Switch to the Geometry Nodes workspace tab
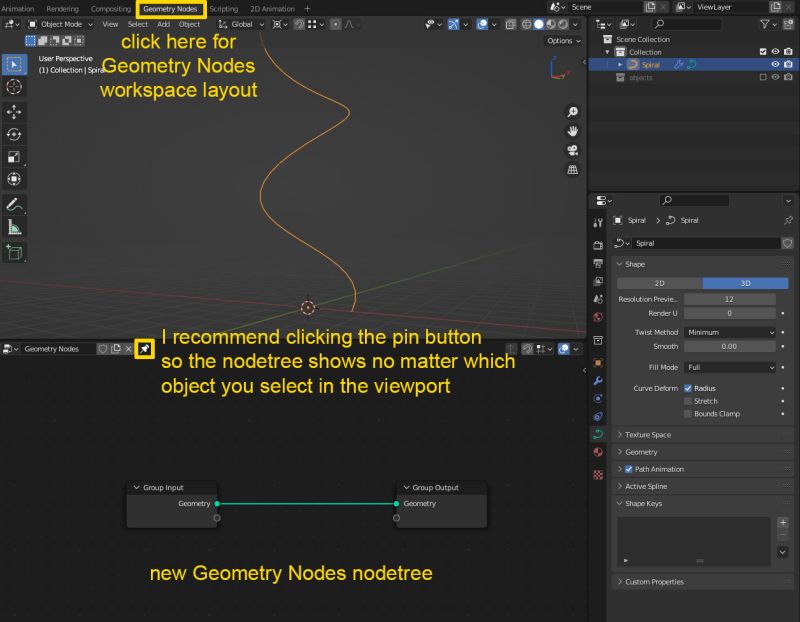 point(170,8)
